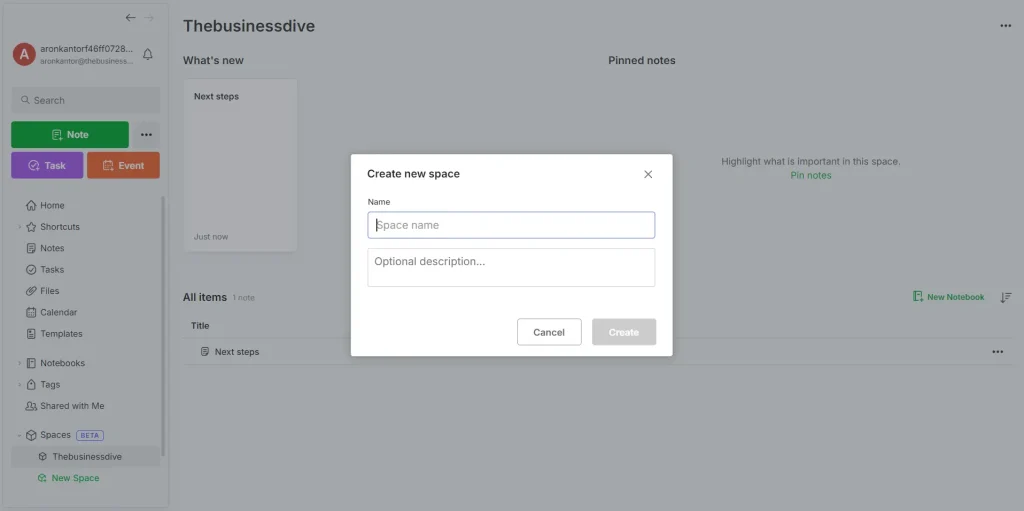Viewport: 1024px width, 511px height.
Task: Click Cancel in the dialog
Action: tap(549, 332)
